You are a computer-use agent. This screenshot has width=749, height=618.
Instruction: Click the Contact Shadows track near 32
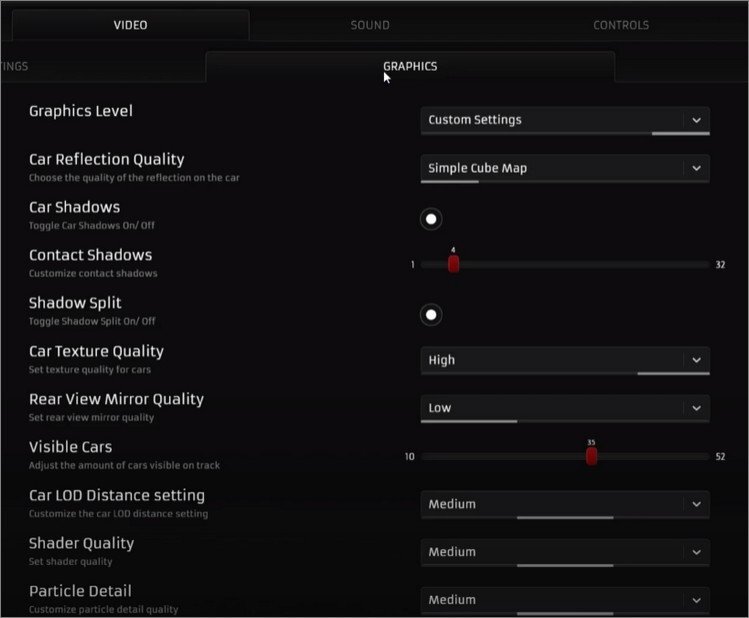point(700,264)
